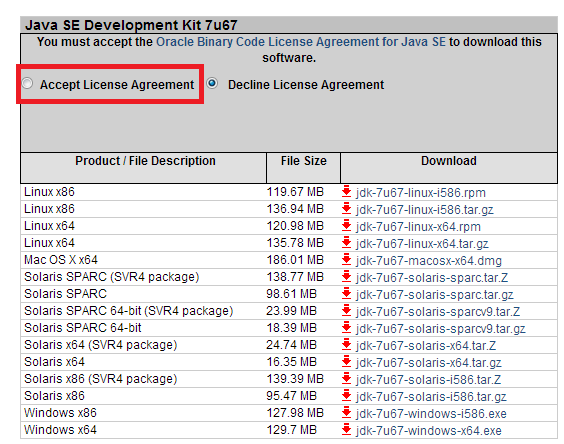Screen dimensions: 564x444
Task: Click download arrow icon for jdk-7u67-linux-x64.tar.gz
Action: [x=346, y=243]
